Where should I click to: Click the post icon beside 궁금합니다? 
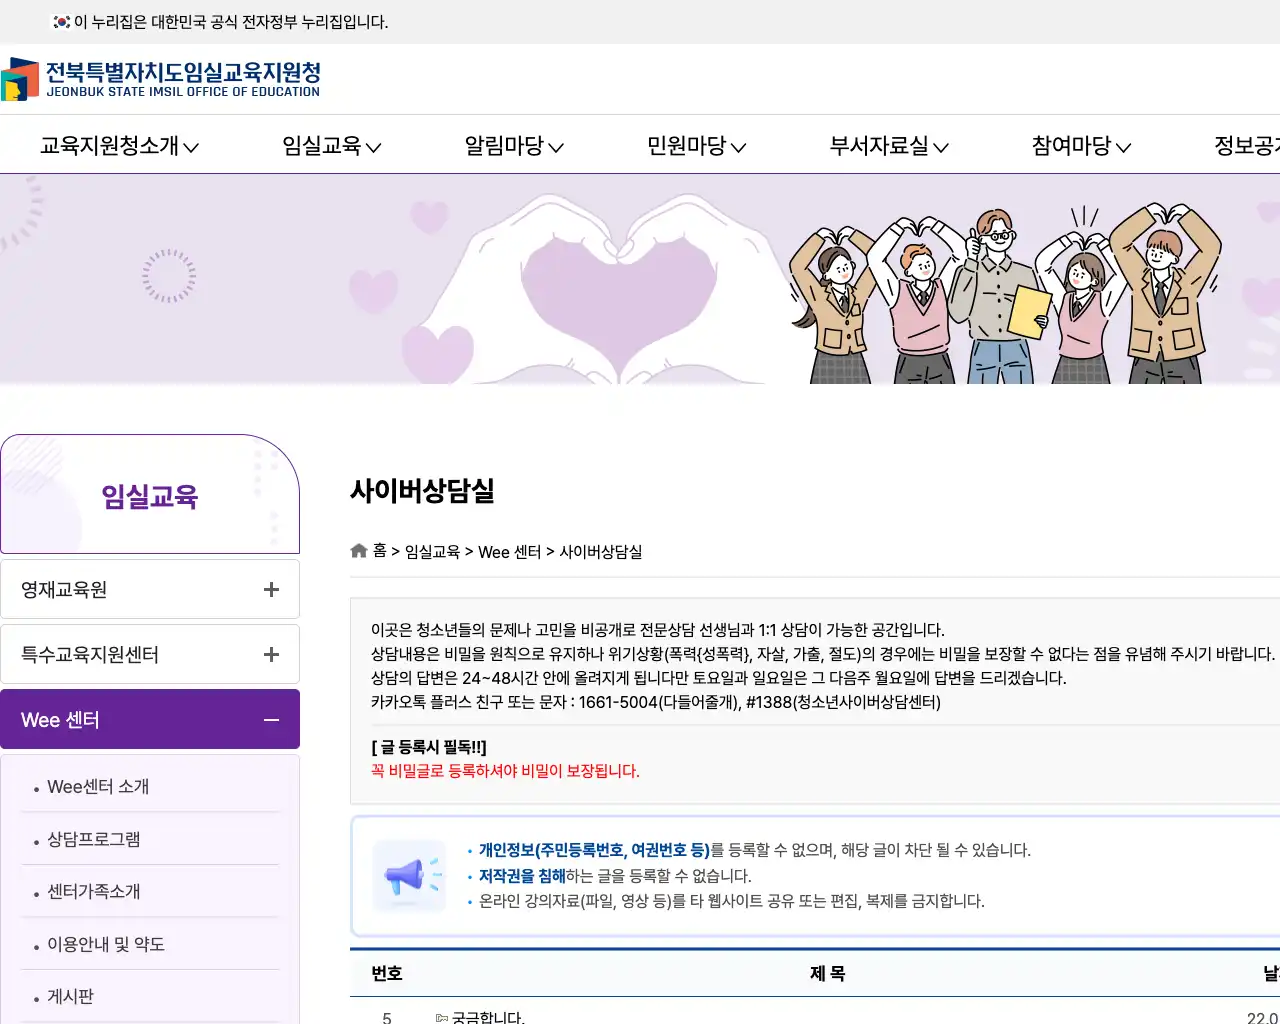pos(442,1017)
